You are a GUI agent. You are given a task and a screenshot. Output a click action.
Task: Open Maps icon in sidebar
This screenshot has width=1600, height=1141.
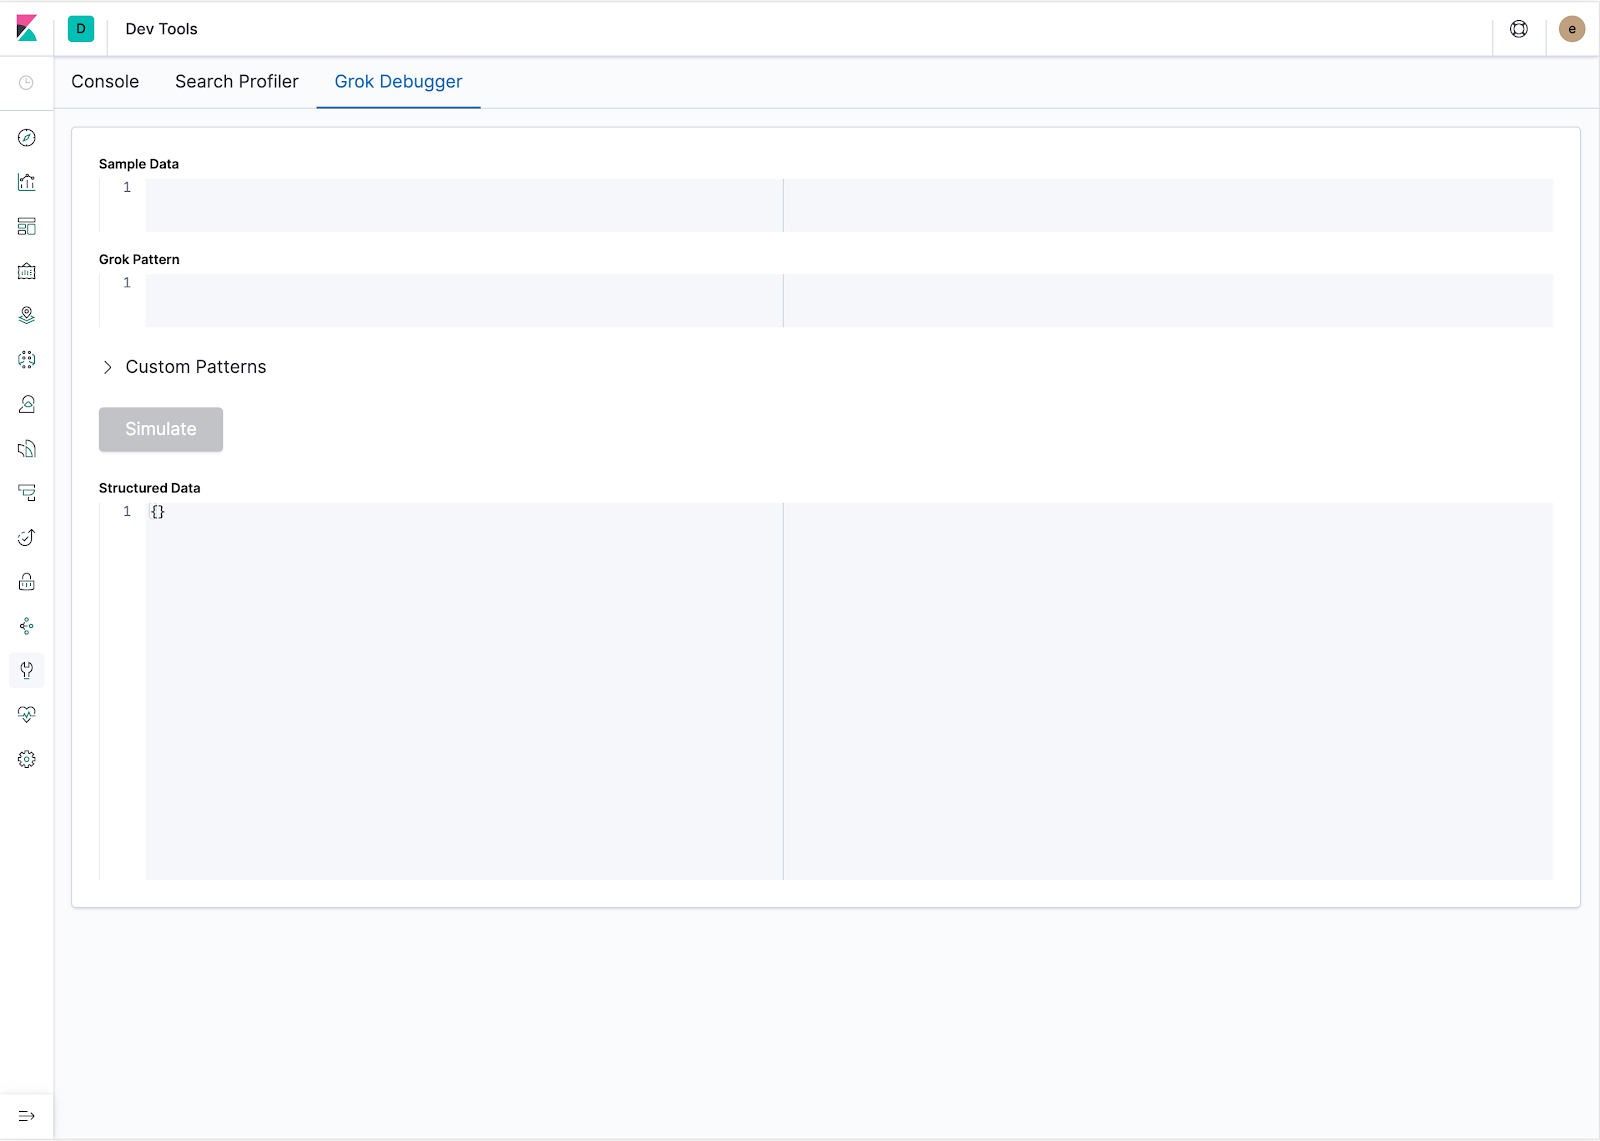point(27,315)
